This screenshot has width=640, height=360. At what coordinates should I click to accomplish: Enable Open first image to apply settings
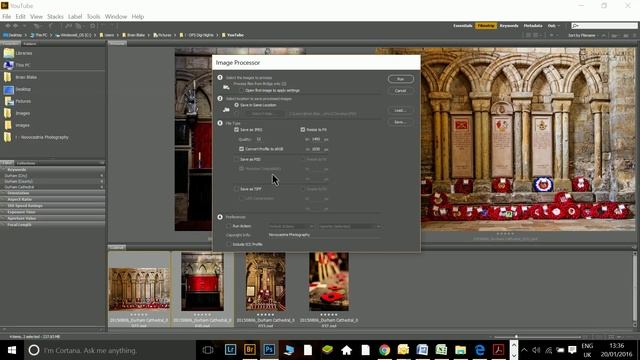pos(241,90)
